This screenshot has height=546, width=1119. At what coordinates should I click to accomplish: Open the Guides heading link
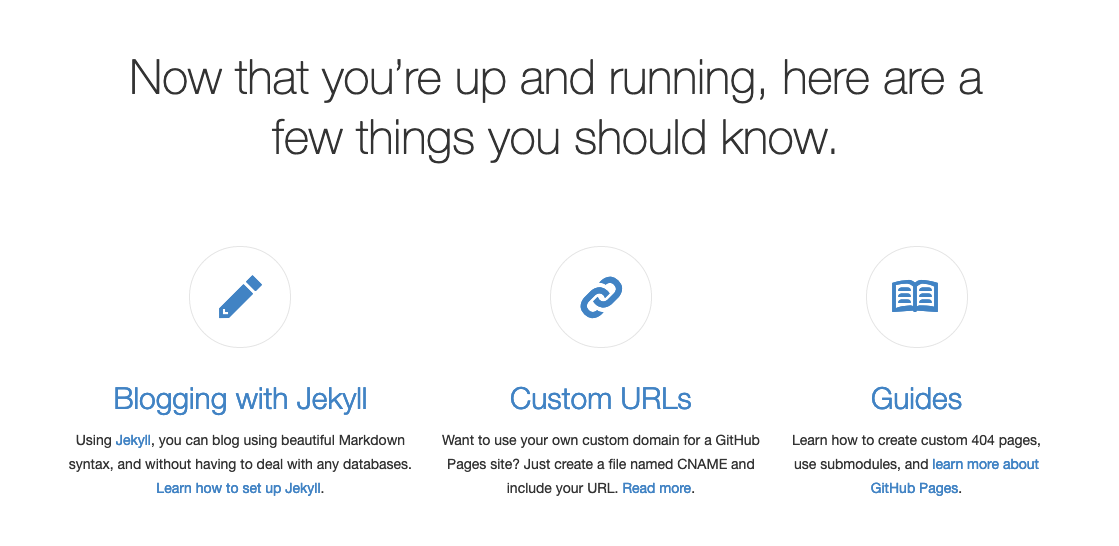pyautogui.click(x=916, y=399)
